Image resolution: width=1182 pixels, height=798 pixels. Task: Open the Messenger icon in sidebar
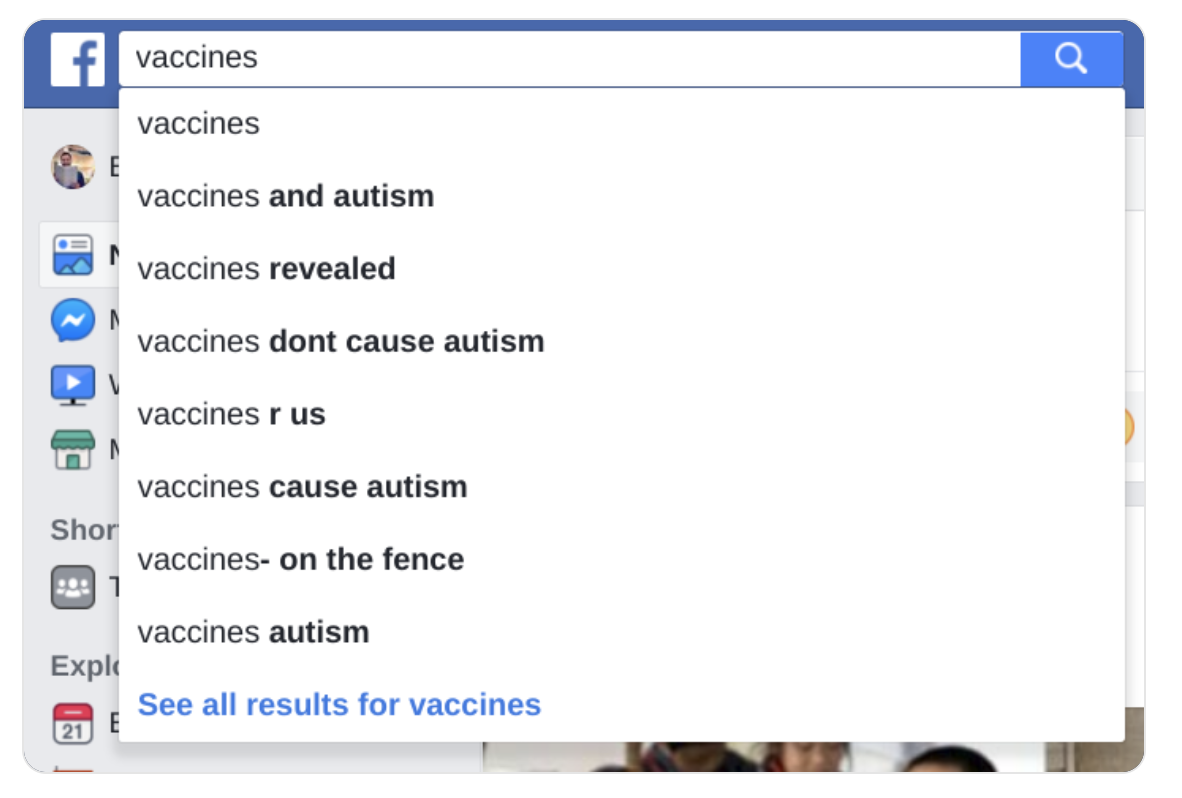[x=73, y=321]
